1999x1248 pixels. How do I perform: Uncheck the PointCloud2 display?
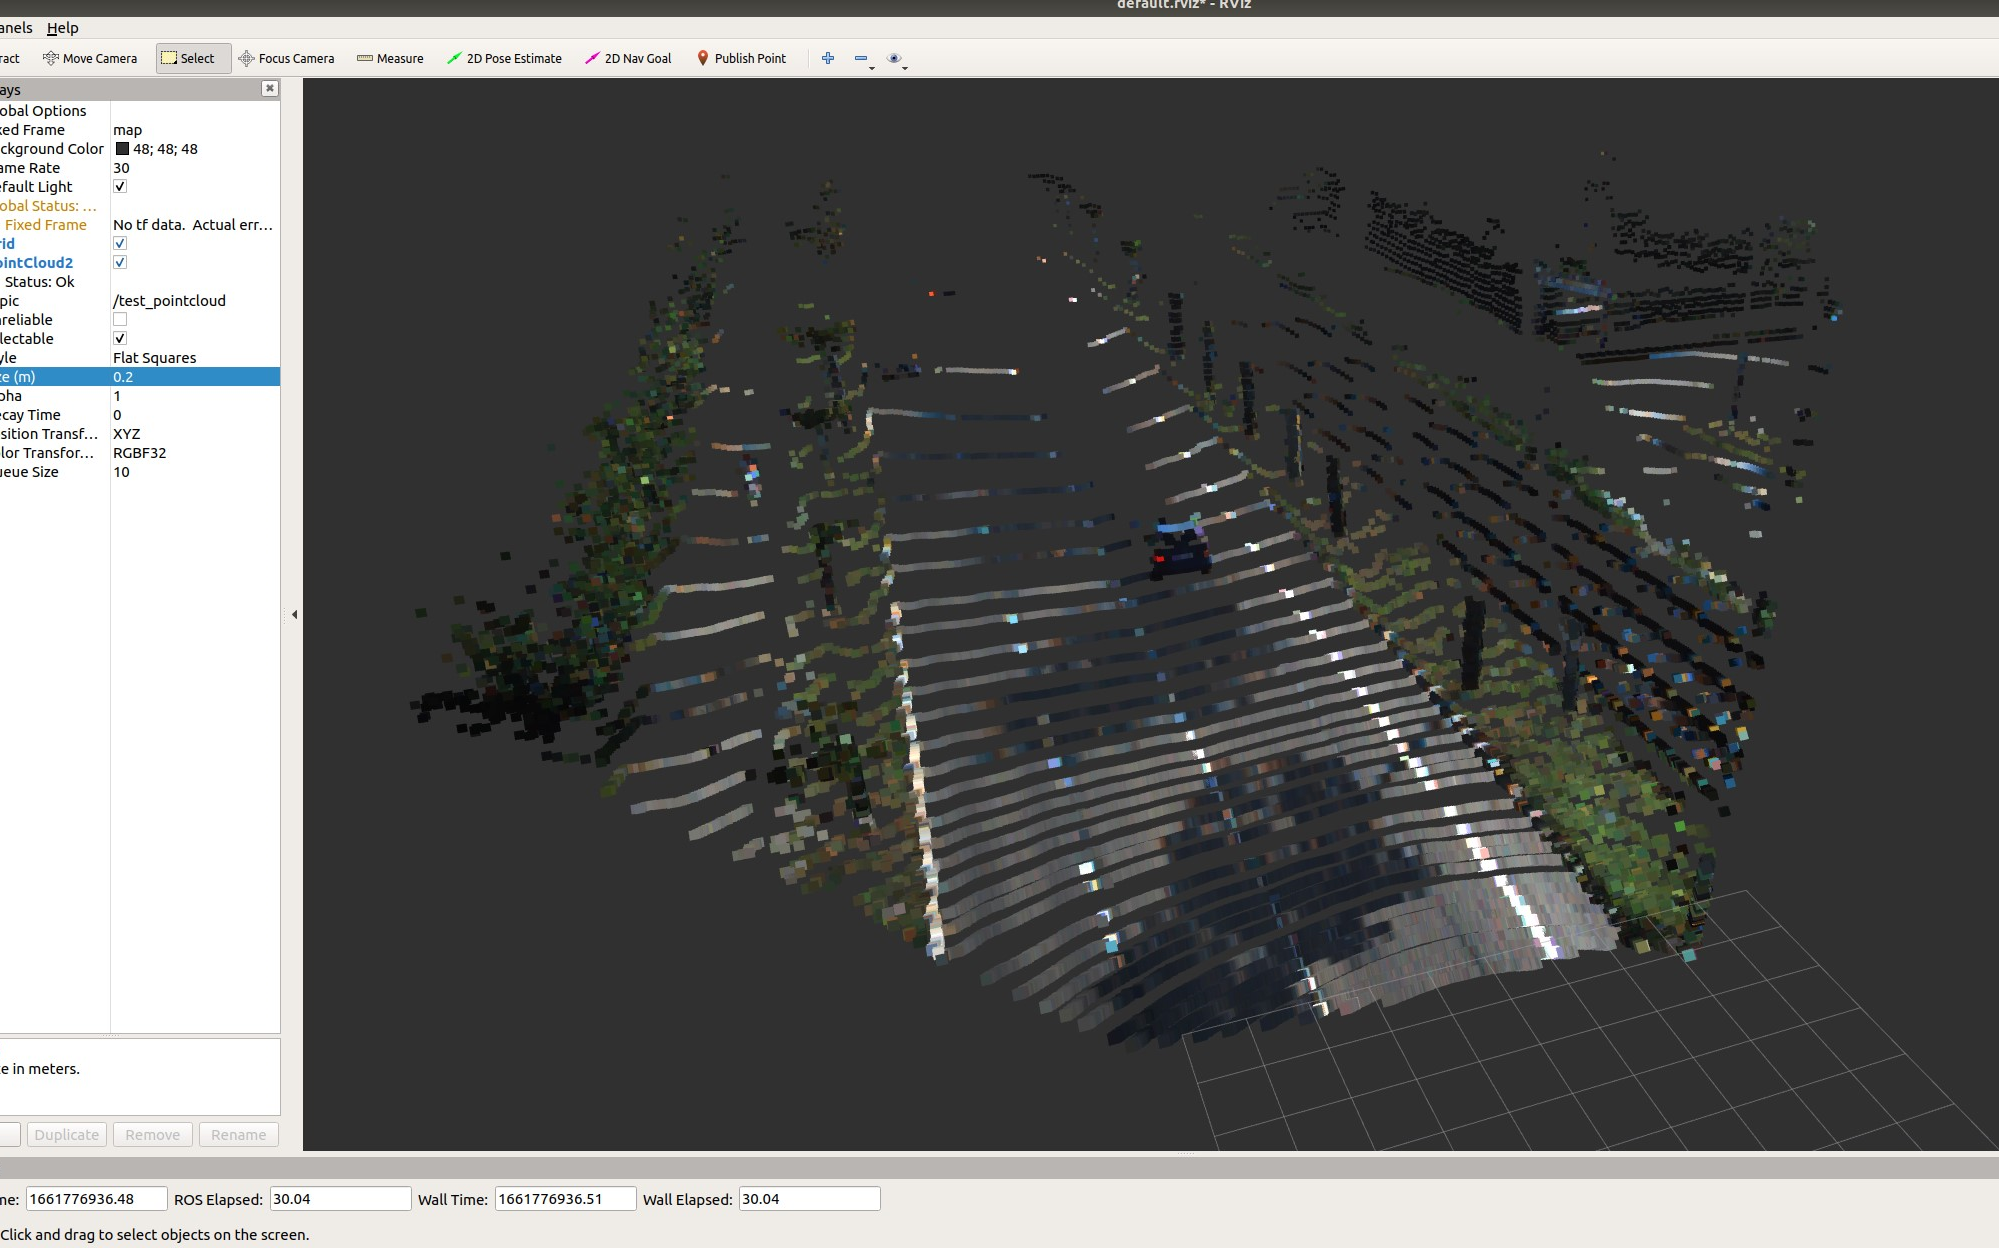[120, 262]
